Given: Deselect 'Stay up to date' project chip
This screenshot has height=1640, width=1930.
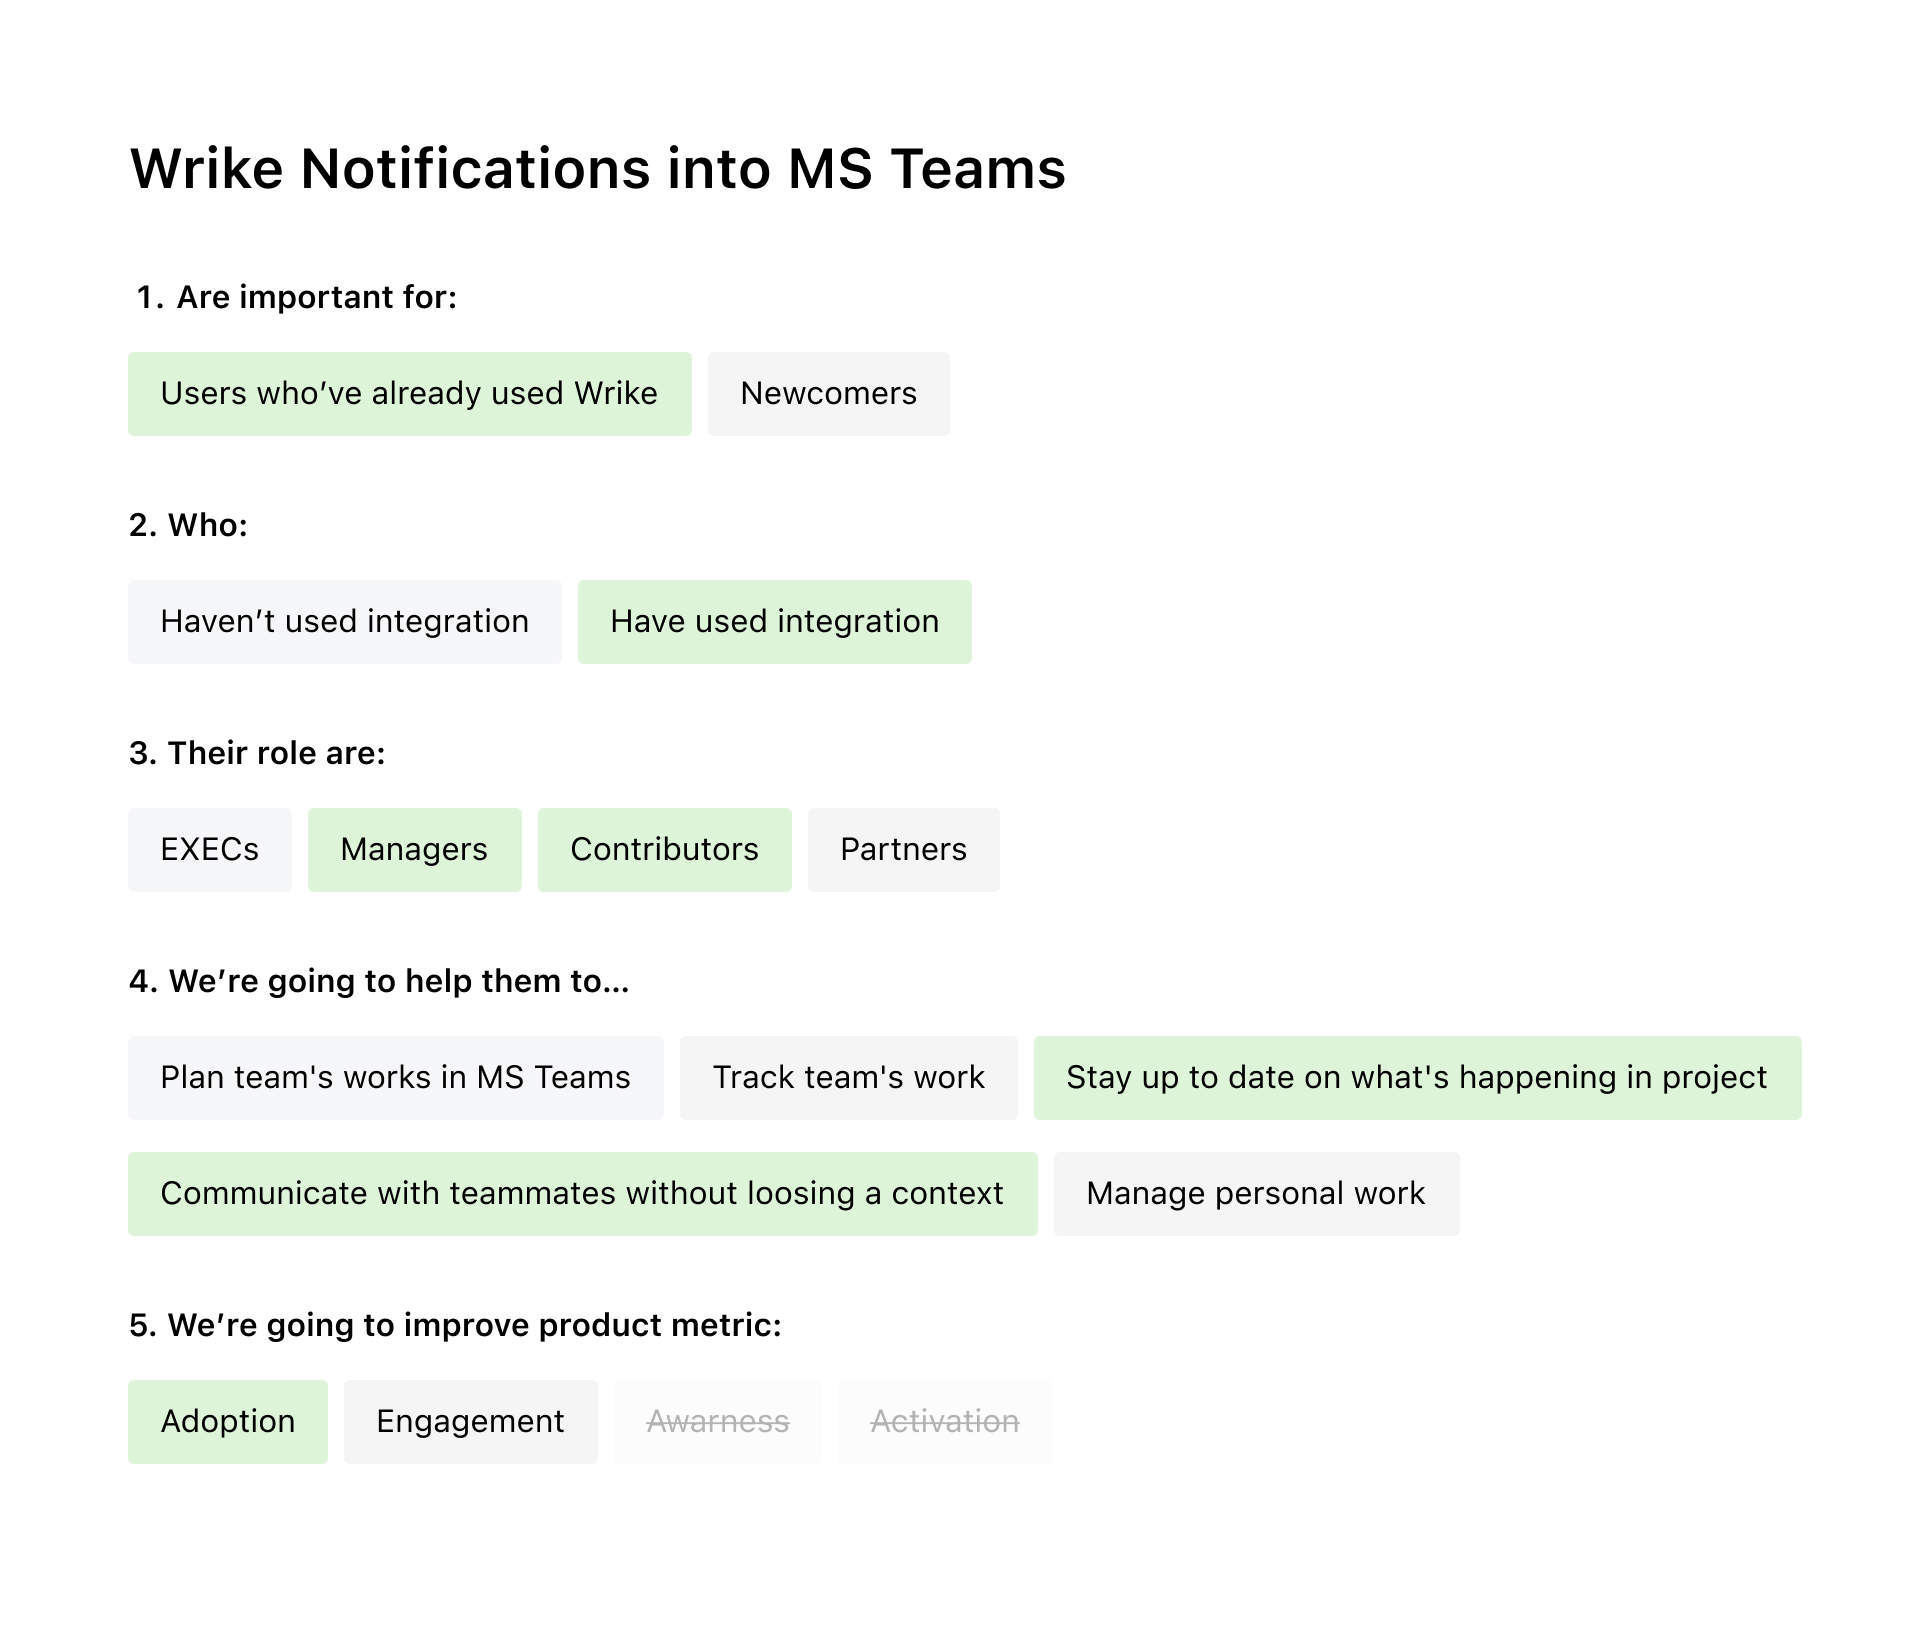Looking at the screenshot, I should click(x=1417, y=1078).
